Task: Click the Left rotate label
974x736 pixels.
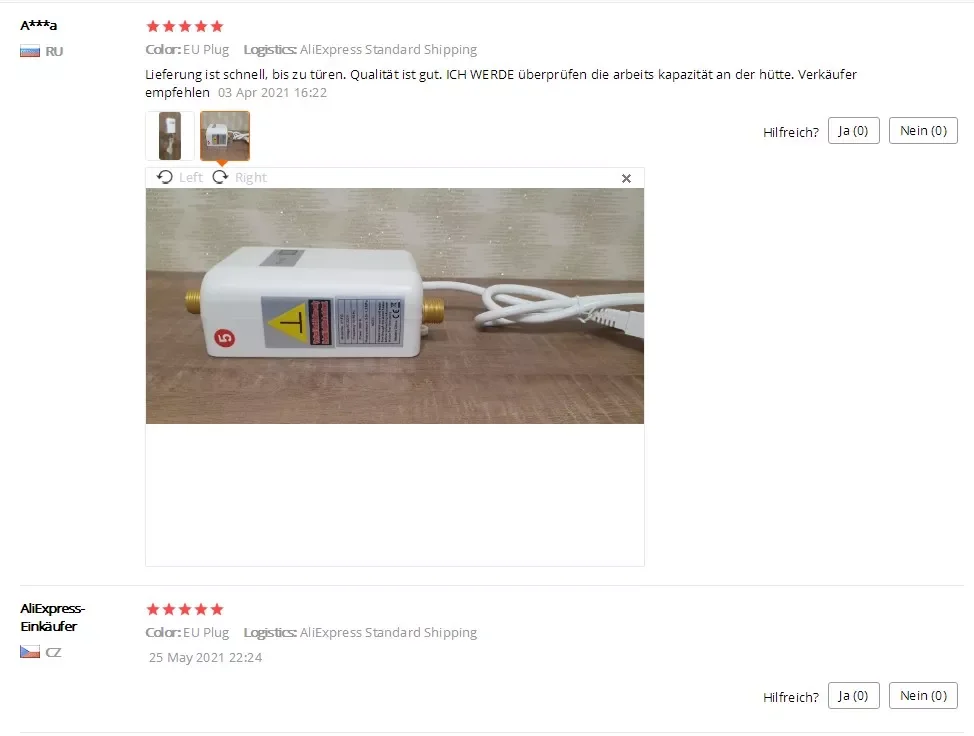Action: click(191, 178)
